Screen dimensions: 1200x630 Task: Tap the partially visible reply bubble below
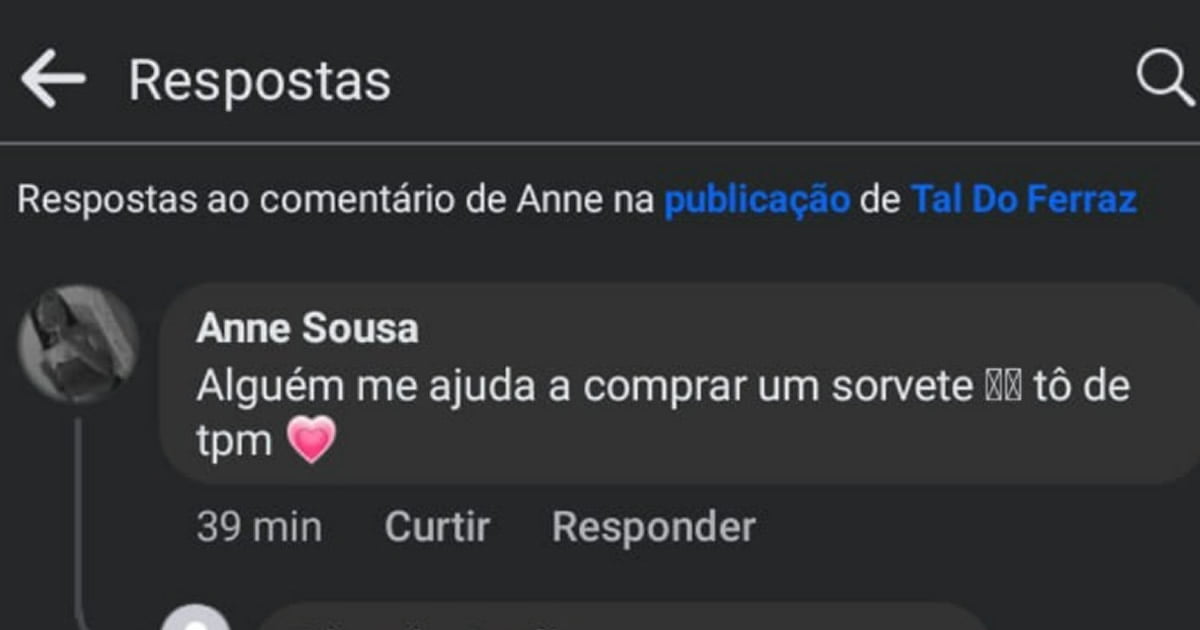pyautogui.click(x=620, y=618)
